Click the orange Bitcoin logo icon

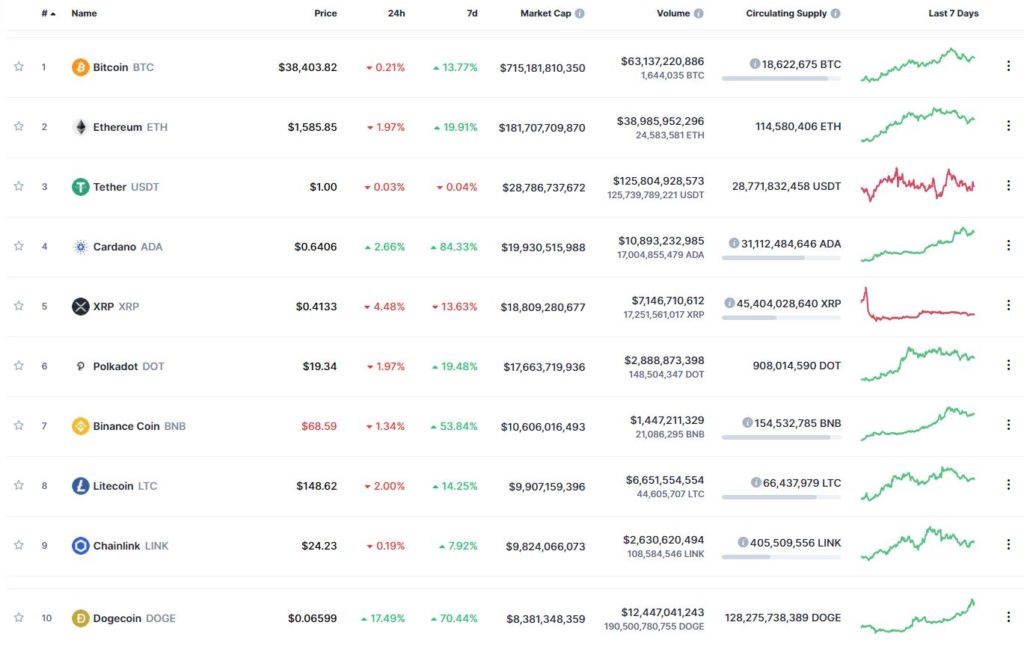point(80,67)
